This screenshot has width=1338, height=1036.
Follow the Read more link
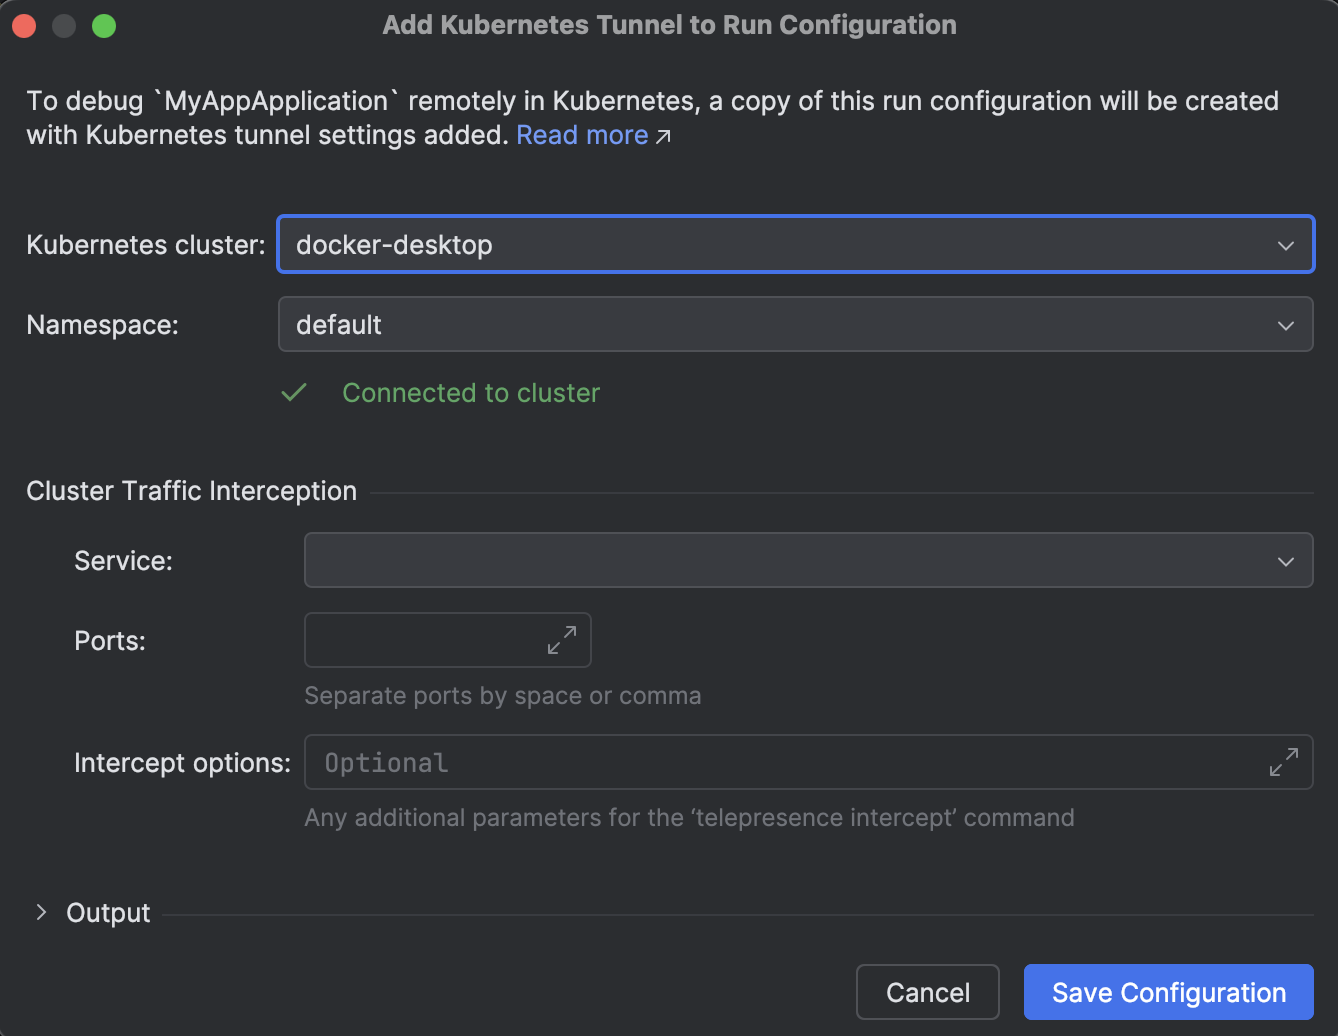point(582,135)
